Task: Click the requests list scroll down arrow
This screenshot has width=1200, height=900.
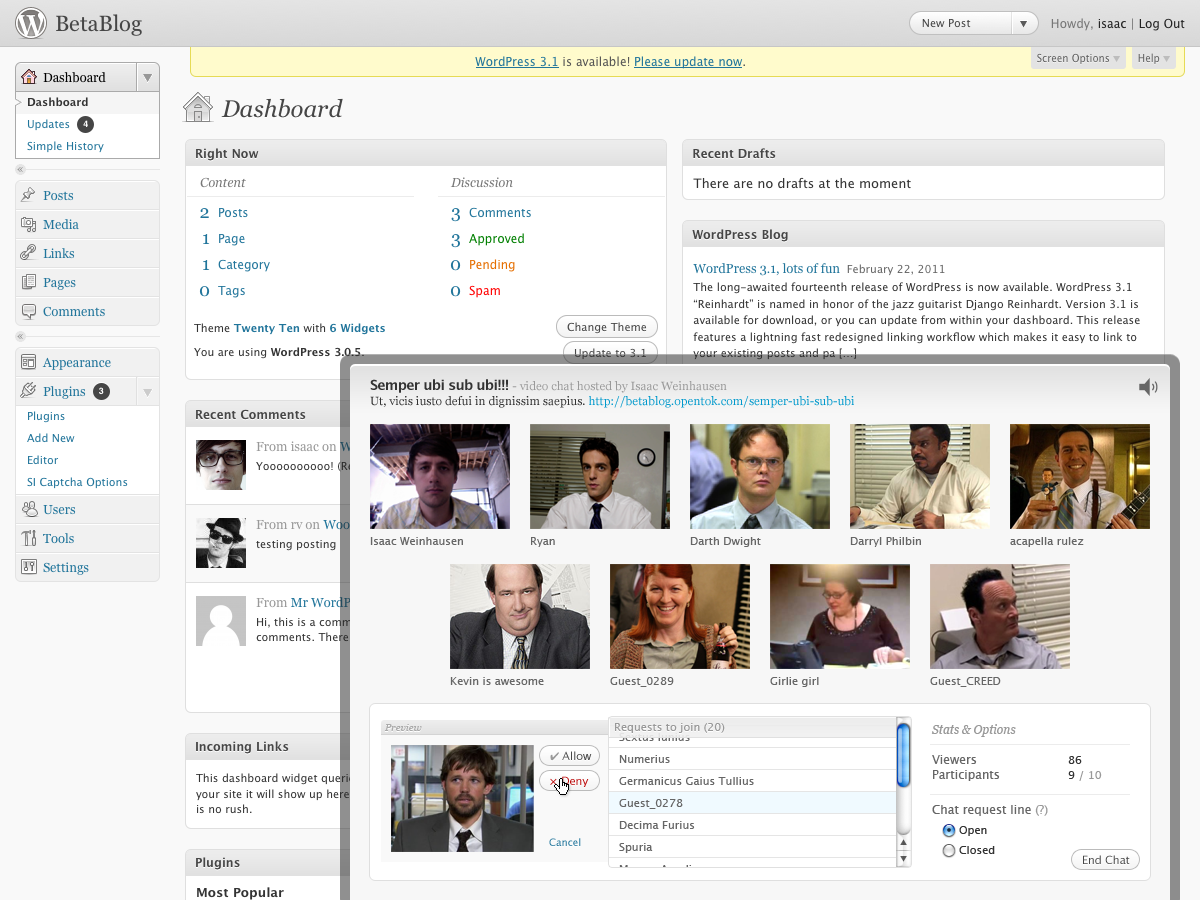Action: coord(904,859)
